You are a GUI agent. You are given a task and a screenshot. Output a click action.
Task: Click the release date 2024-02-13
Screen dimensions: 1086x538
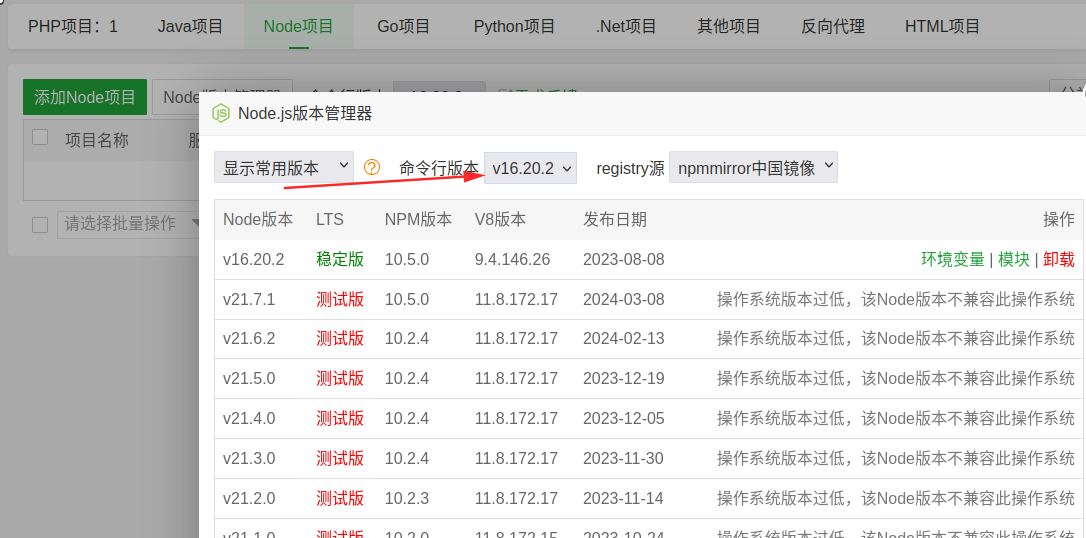pos(623,339)
